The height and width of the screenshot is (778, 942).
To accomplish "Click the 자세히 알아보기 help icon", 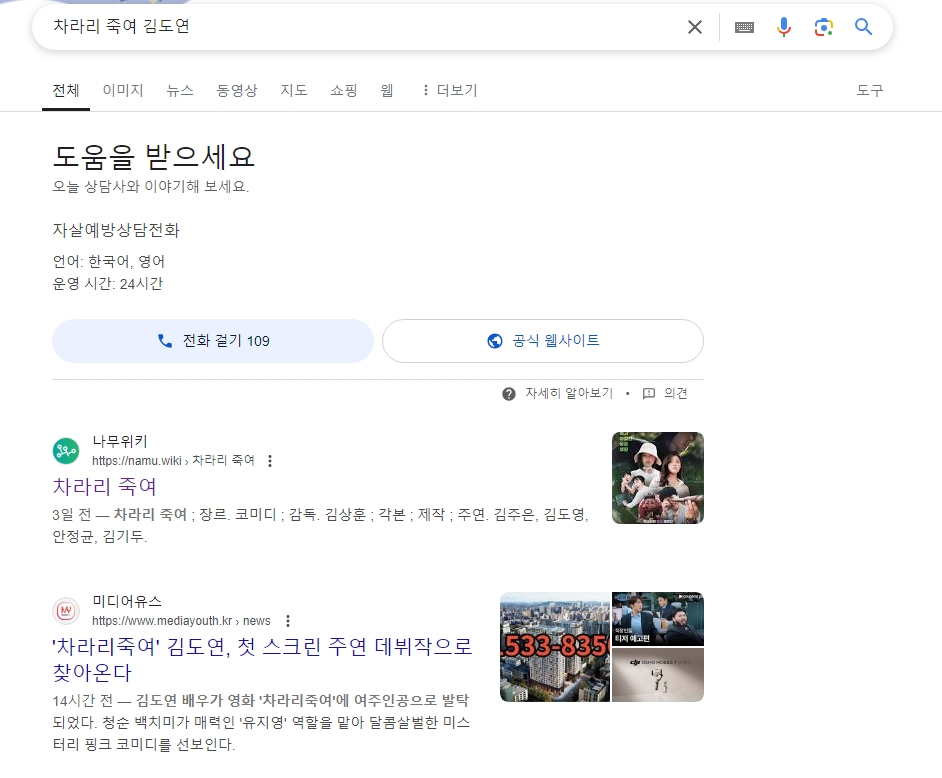I will tap(509, 394).
